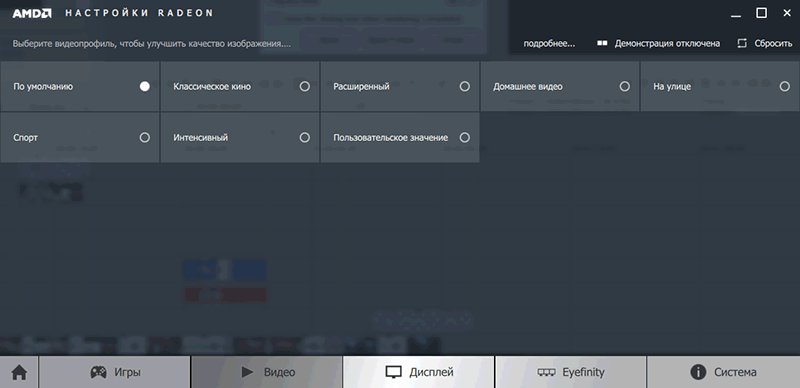Select the По умолчанию video profile
Screen dimensions: 800x388
point(80,86)
